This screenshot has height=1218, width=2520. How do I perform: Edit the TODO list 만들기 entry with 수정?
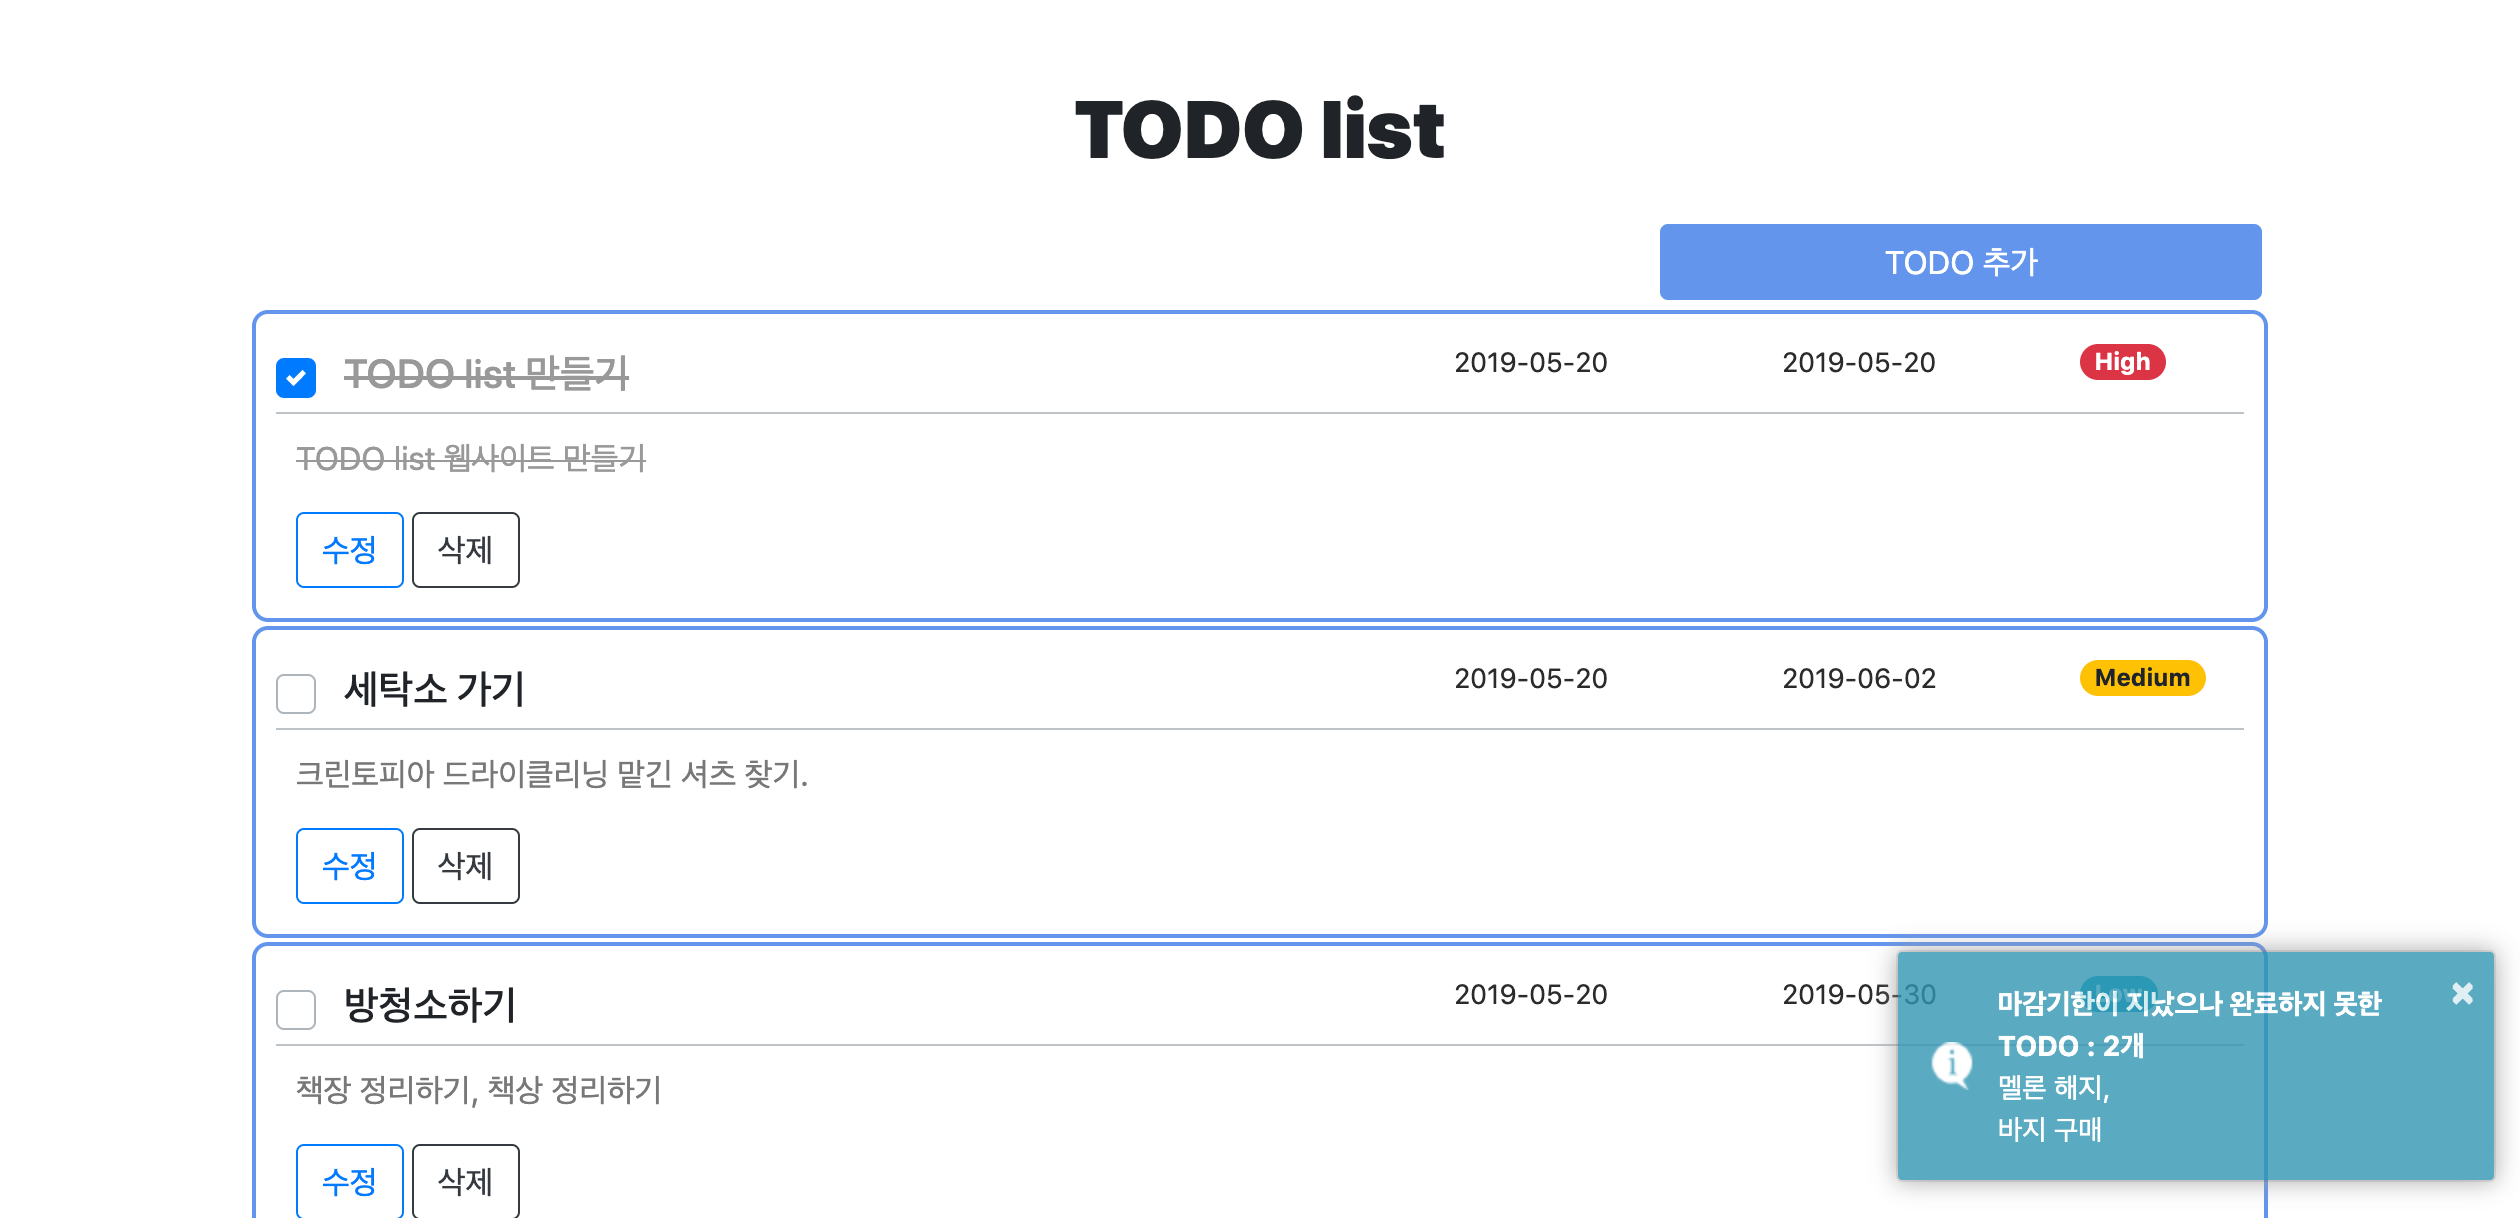(x=349, y=549)
